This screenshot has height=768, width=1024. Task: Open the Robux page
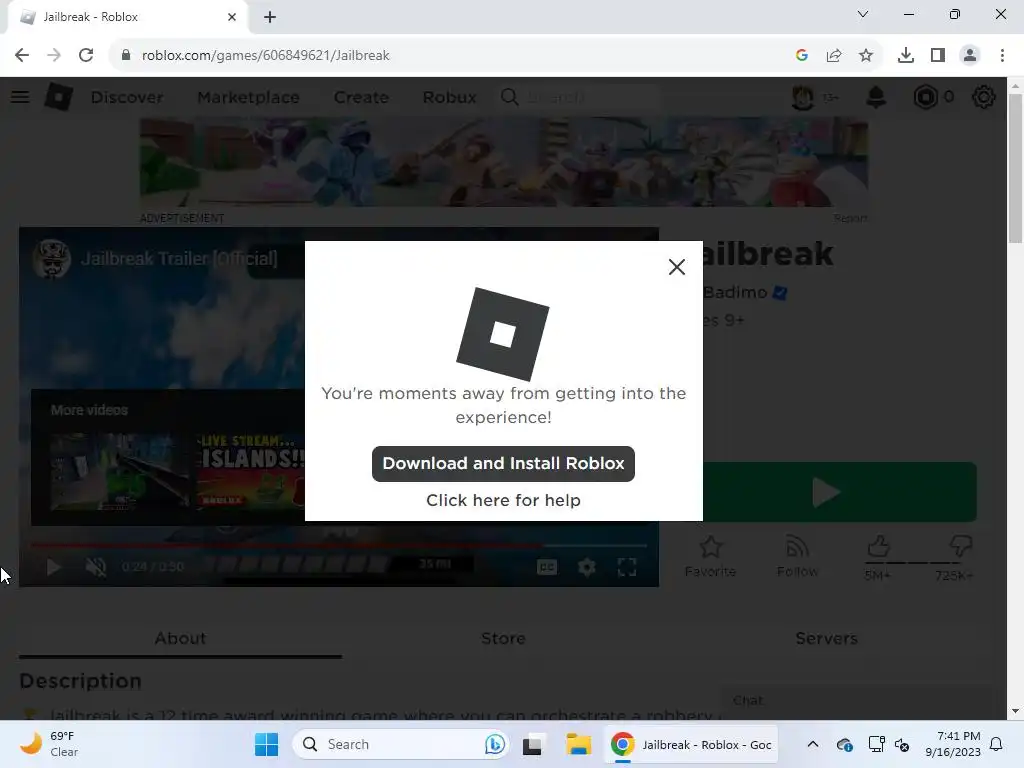pos(449,97)
